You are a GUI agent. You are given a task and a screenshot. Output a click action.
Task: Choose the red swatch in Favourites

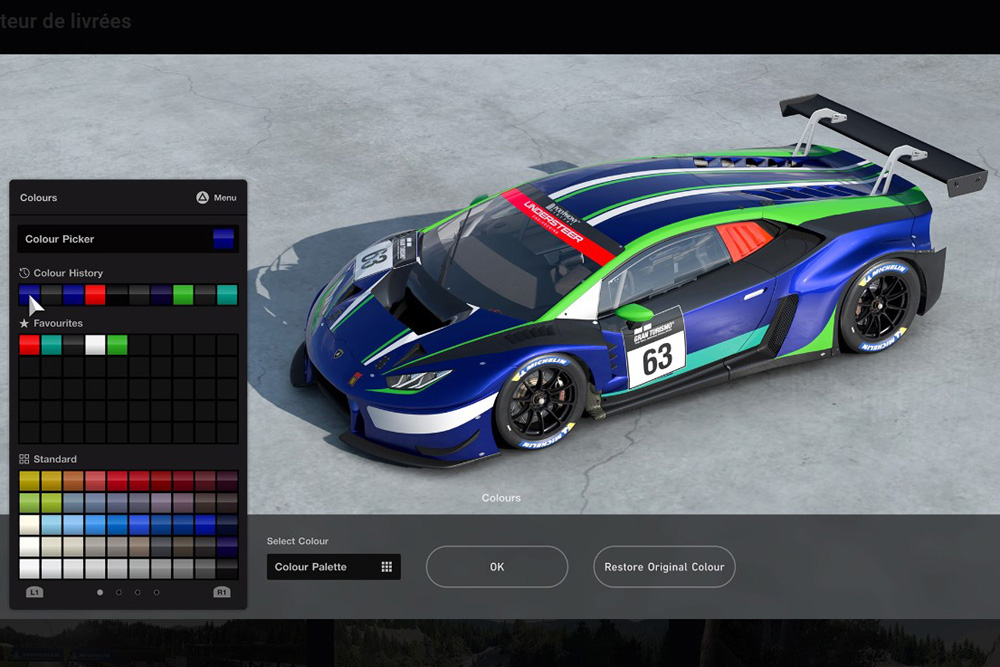[29, 345]
